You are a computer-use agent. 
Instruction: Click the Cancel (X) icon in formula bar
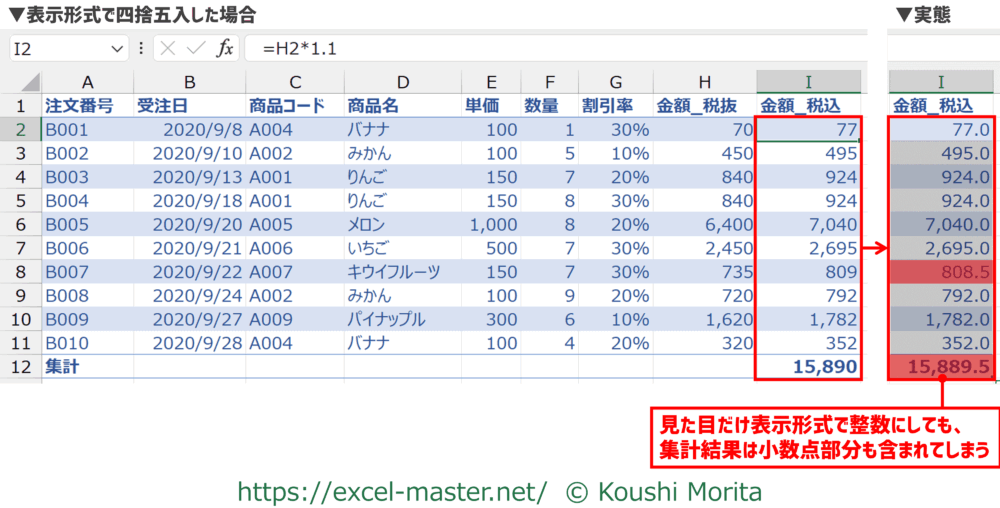169,48
